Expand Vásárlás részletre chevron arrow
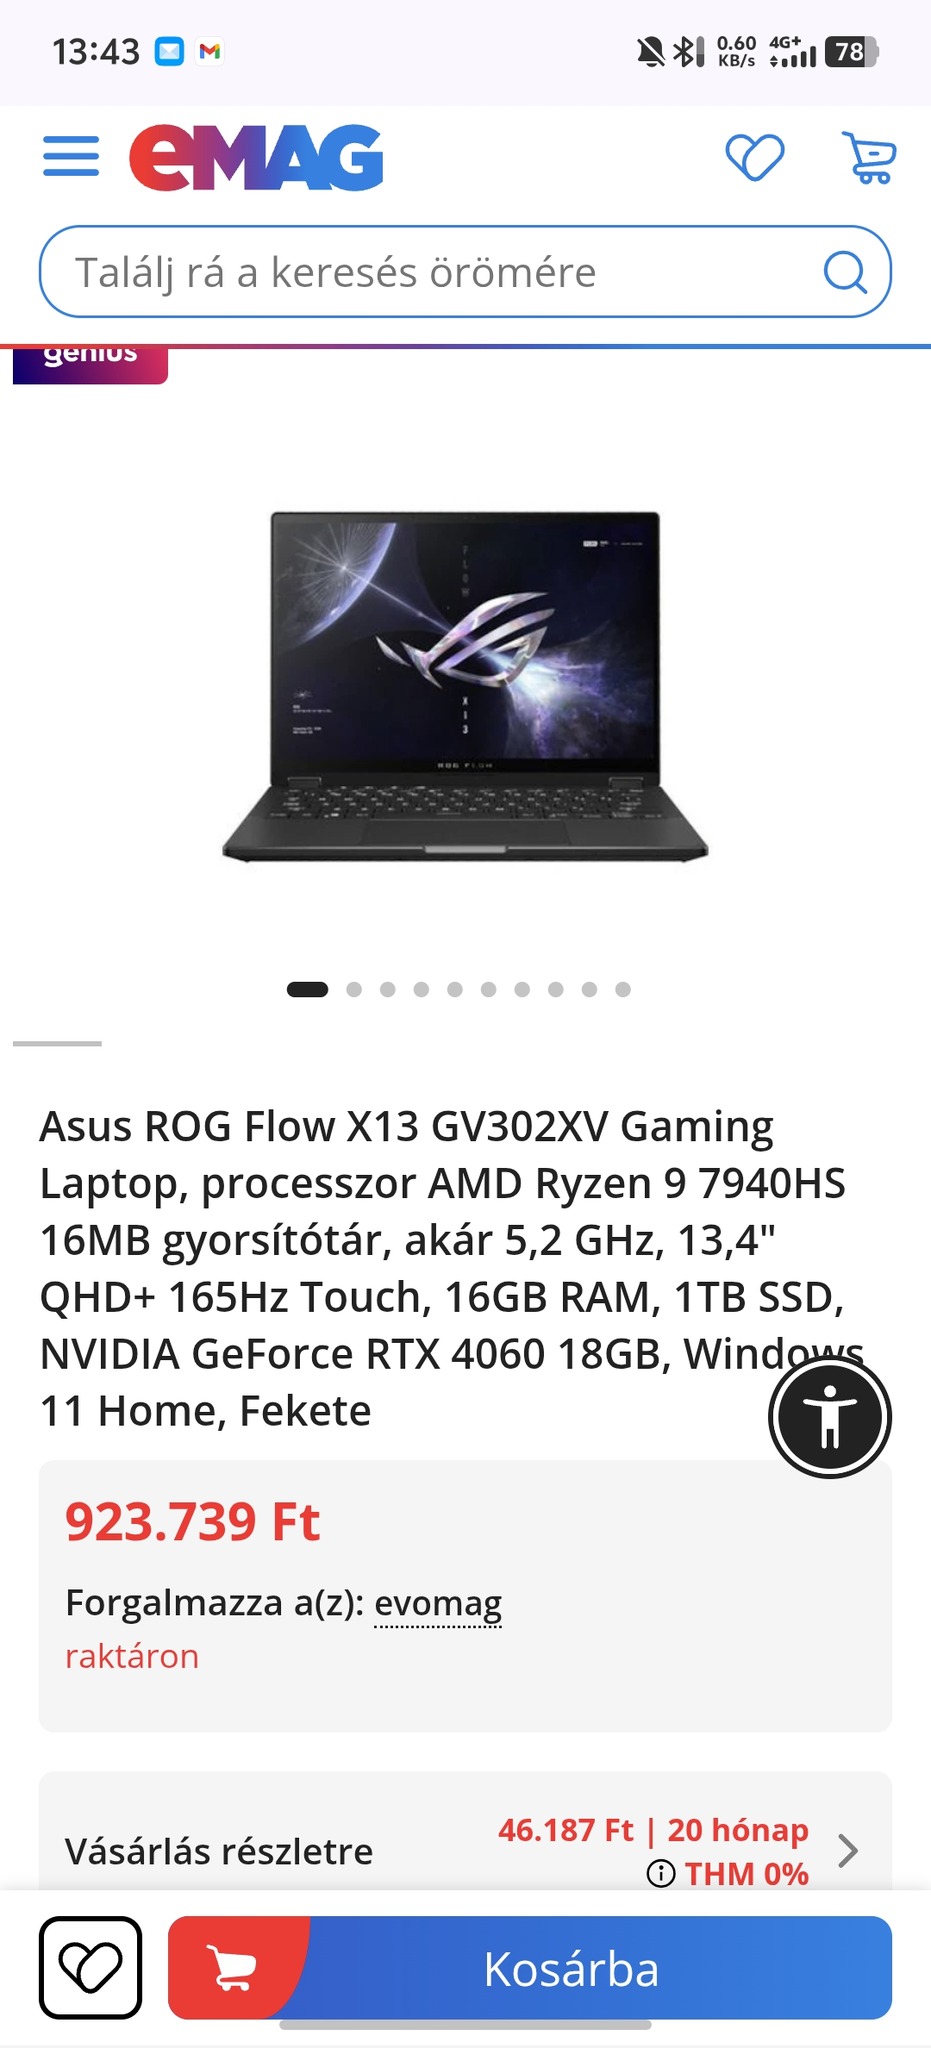The height and width of the screenshot is (2048, 931). (847, 1851)
